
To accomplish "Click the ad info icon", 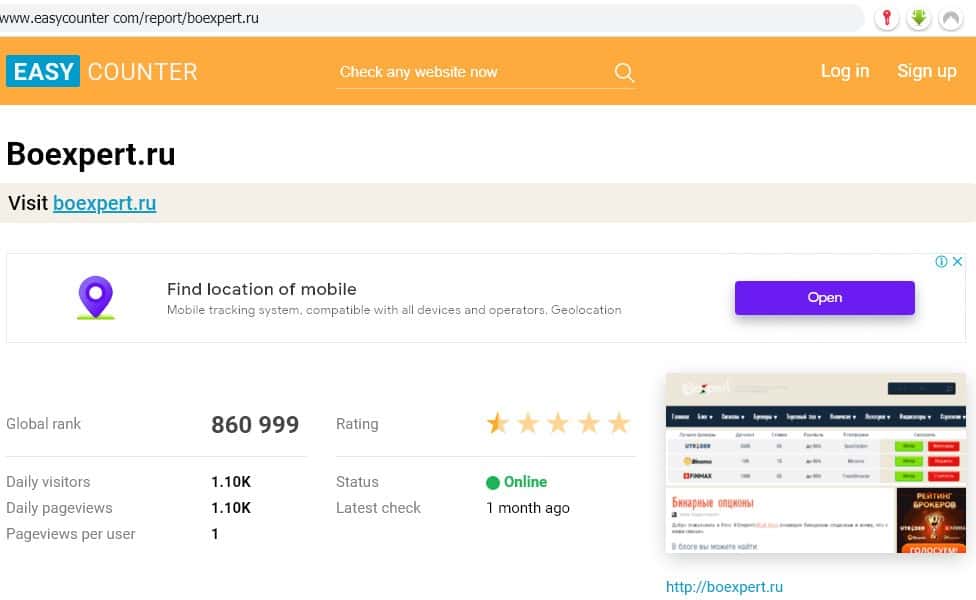I will 941,262.
